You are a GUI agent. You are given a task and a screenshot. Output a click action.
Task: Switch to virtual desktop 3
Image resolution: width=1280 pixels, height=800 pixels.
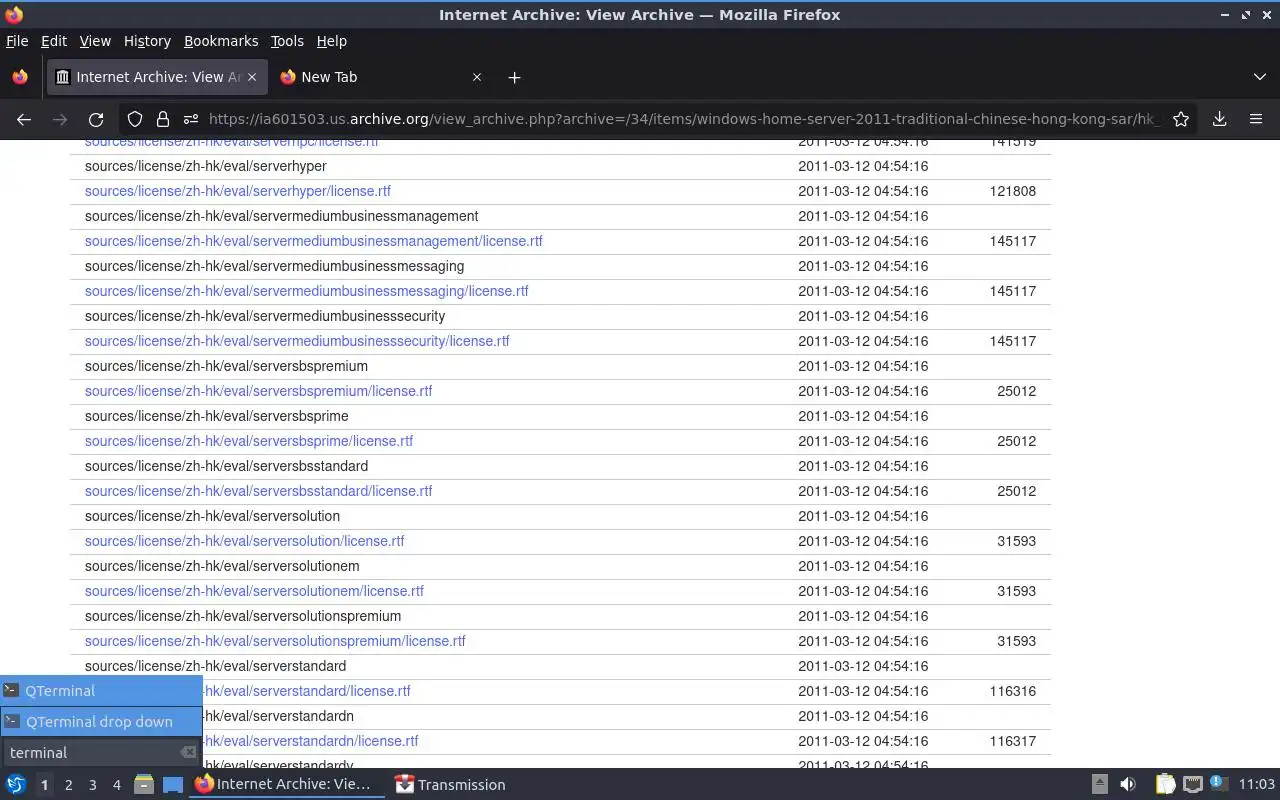click(x=92, y=785)
